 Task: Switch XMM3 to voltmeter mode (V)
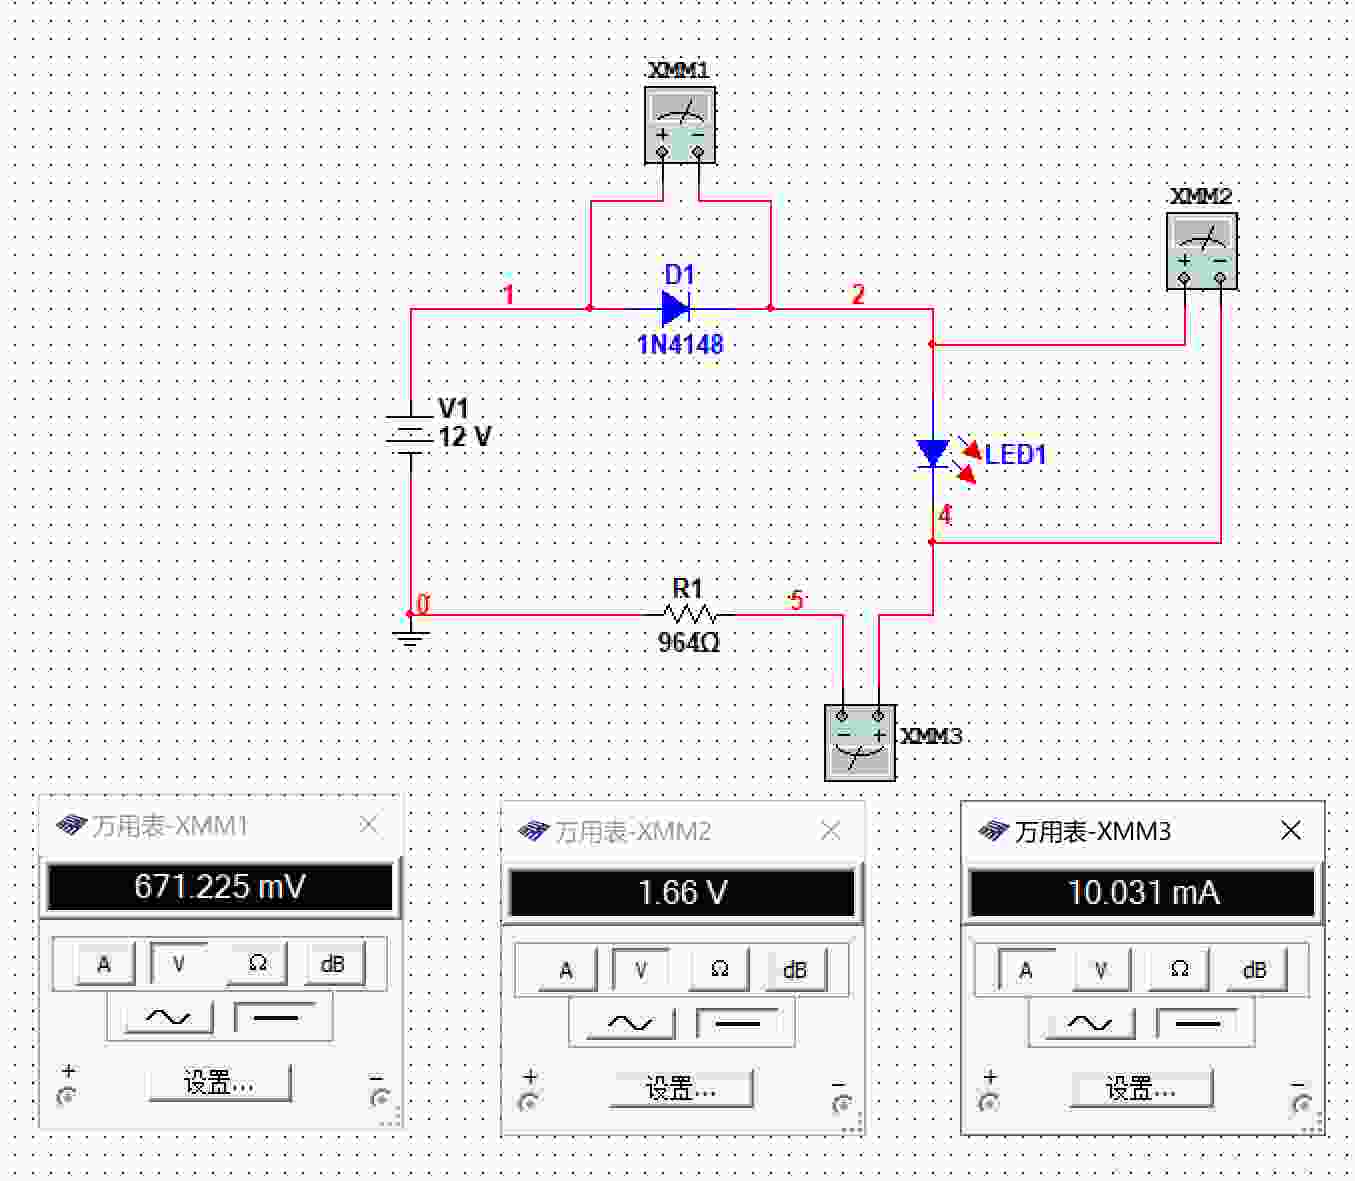tap(1101, 970)
